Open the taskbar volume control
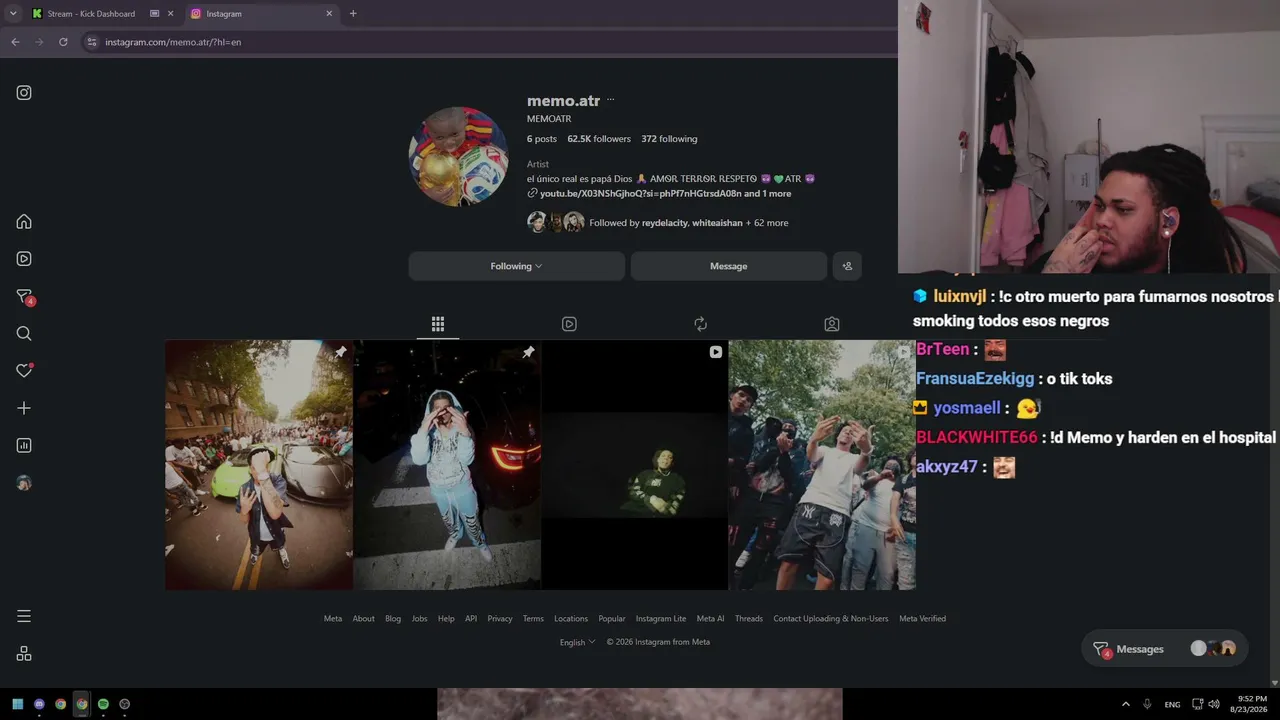The image size is (1280, 720). point(1214,704)
